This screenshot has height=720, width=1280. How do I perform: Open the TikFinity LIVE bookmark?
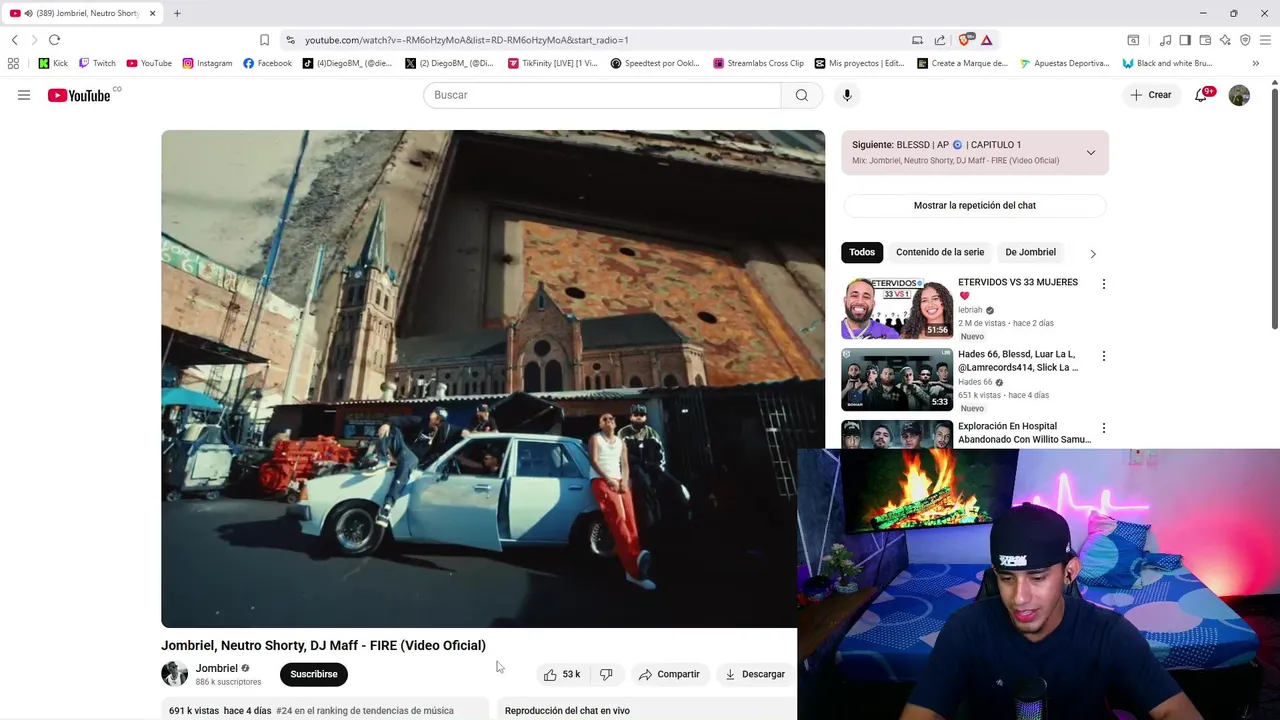pyautogui.click(x=552, y=63)
